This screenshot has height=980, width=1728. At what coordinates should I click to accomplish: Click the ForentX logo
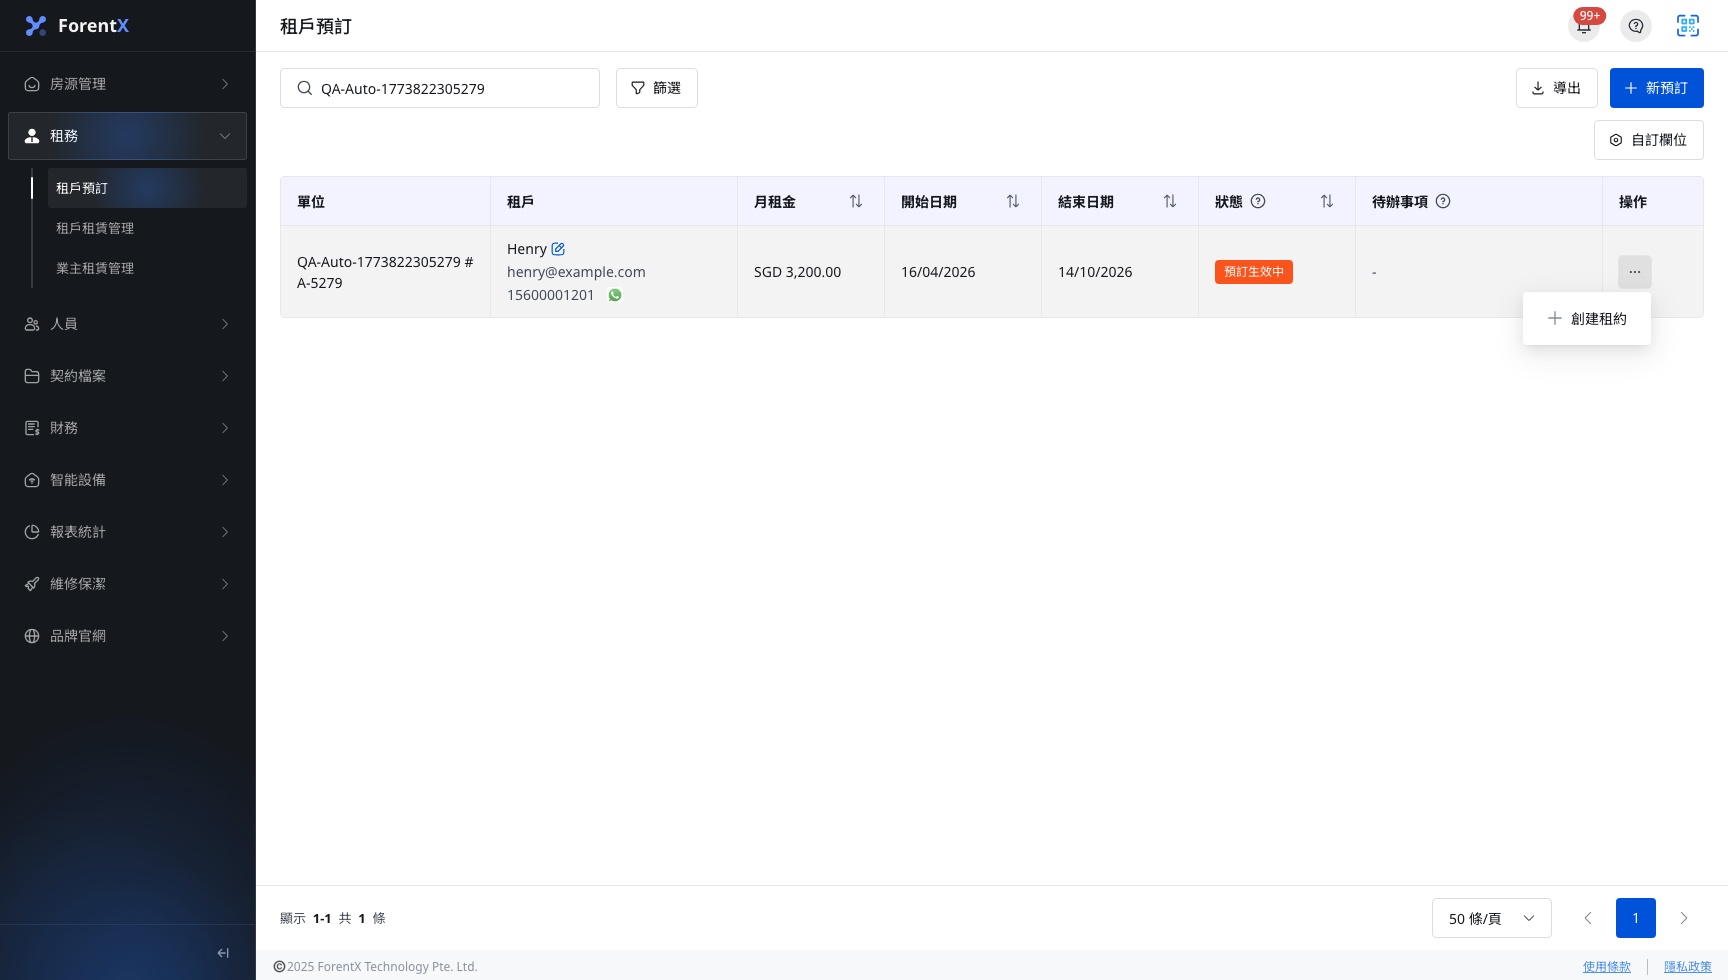tap(77, 26)
